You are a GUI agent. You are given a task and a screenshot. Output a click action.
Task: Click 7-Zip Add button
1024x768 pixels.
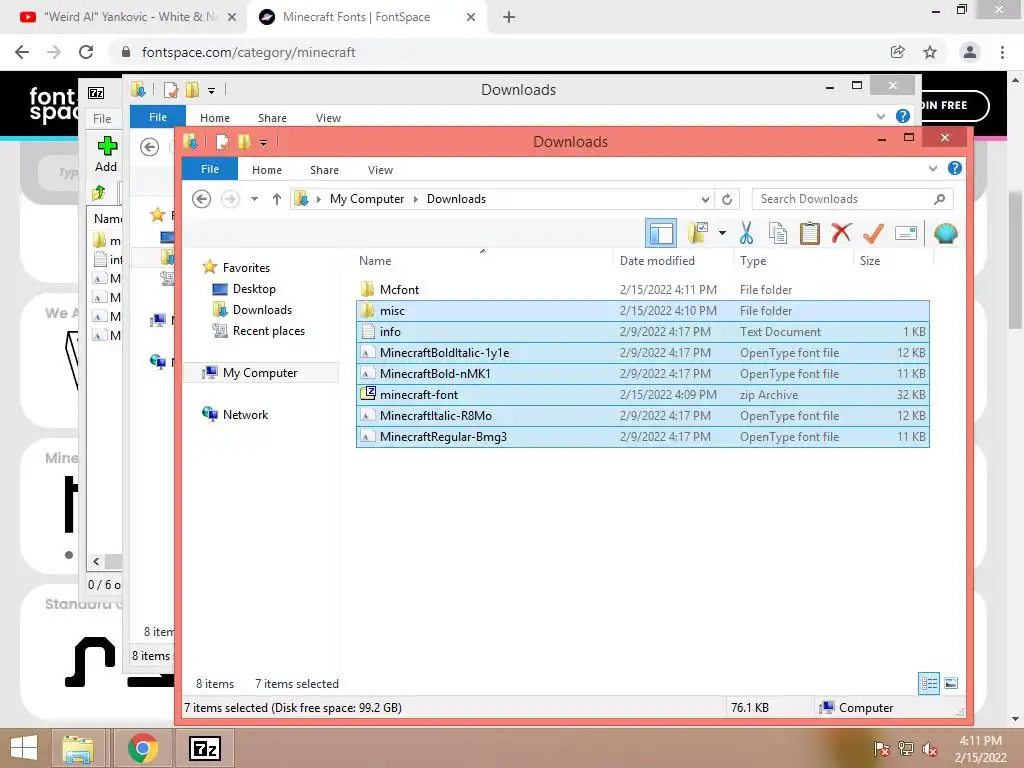pos(106,154)
